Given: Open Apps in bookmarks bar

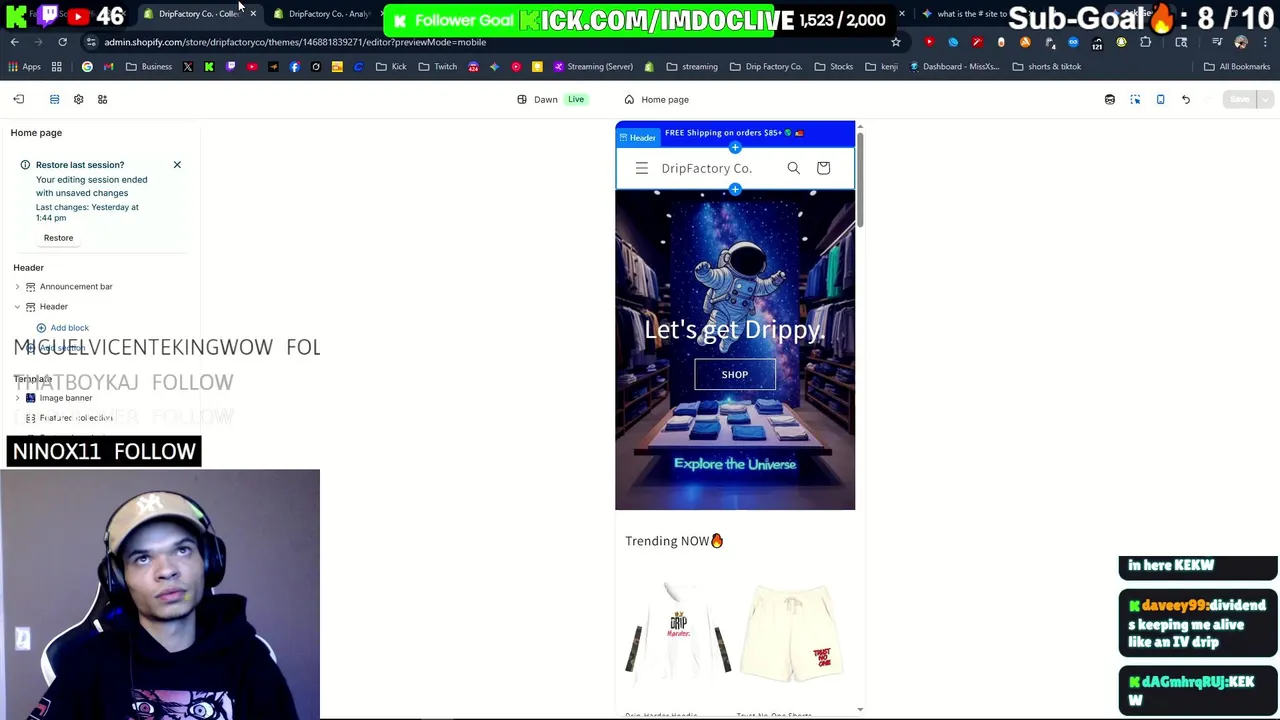Looking at the screenshot, I should [24, 67].
